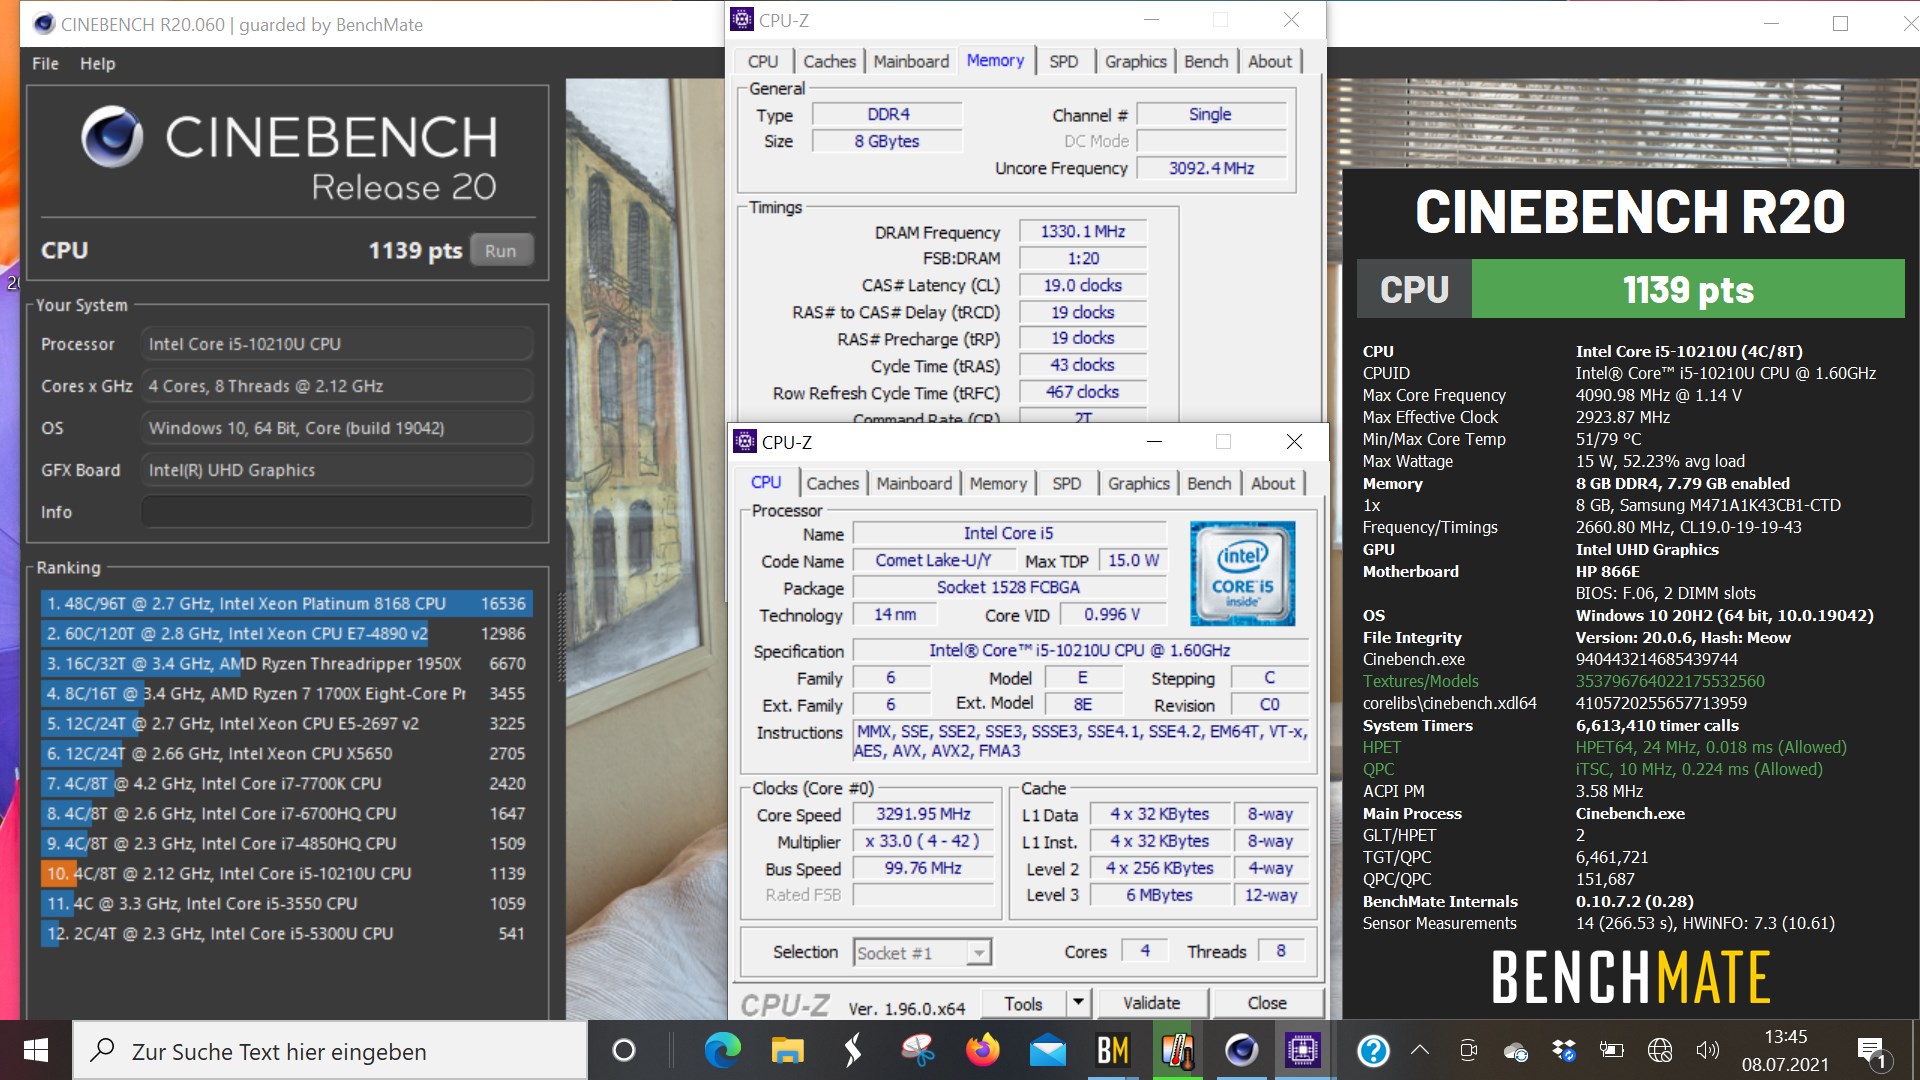Select ranking row Xeon CPU E7-4890 v2
This screenshot has width=1920, height=1080.
[x=286, y=633]
